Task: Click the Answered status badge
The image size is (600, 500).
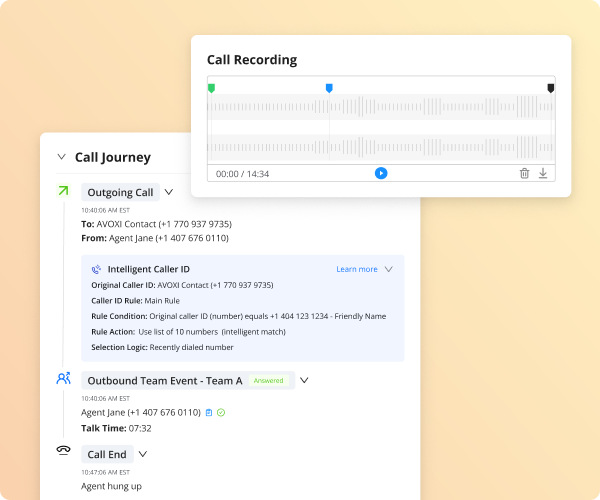Action: [x=268, y=380]
